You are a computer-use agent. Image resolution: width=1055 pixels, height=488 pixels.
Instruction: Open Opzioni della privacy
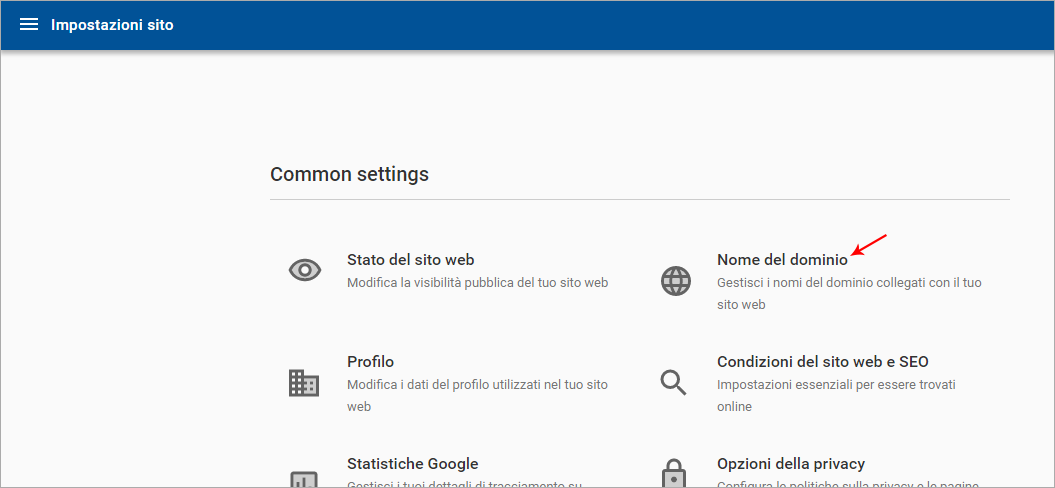pyautogui.click(x=790, y=464)
